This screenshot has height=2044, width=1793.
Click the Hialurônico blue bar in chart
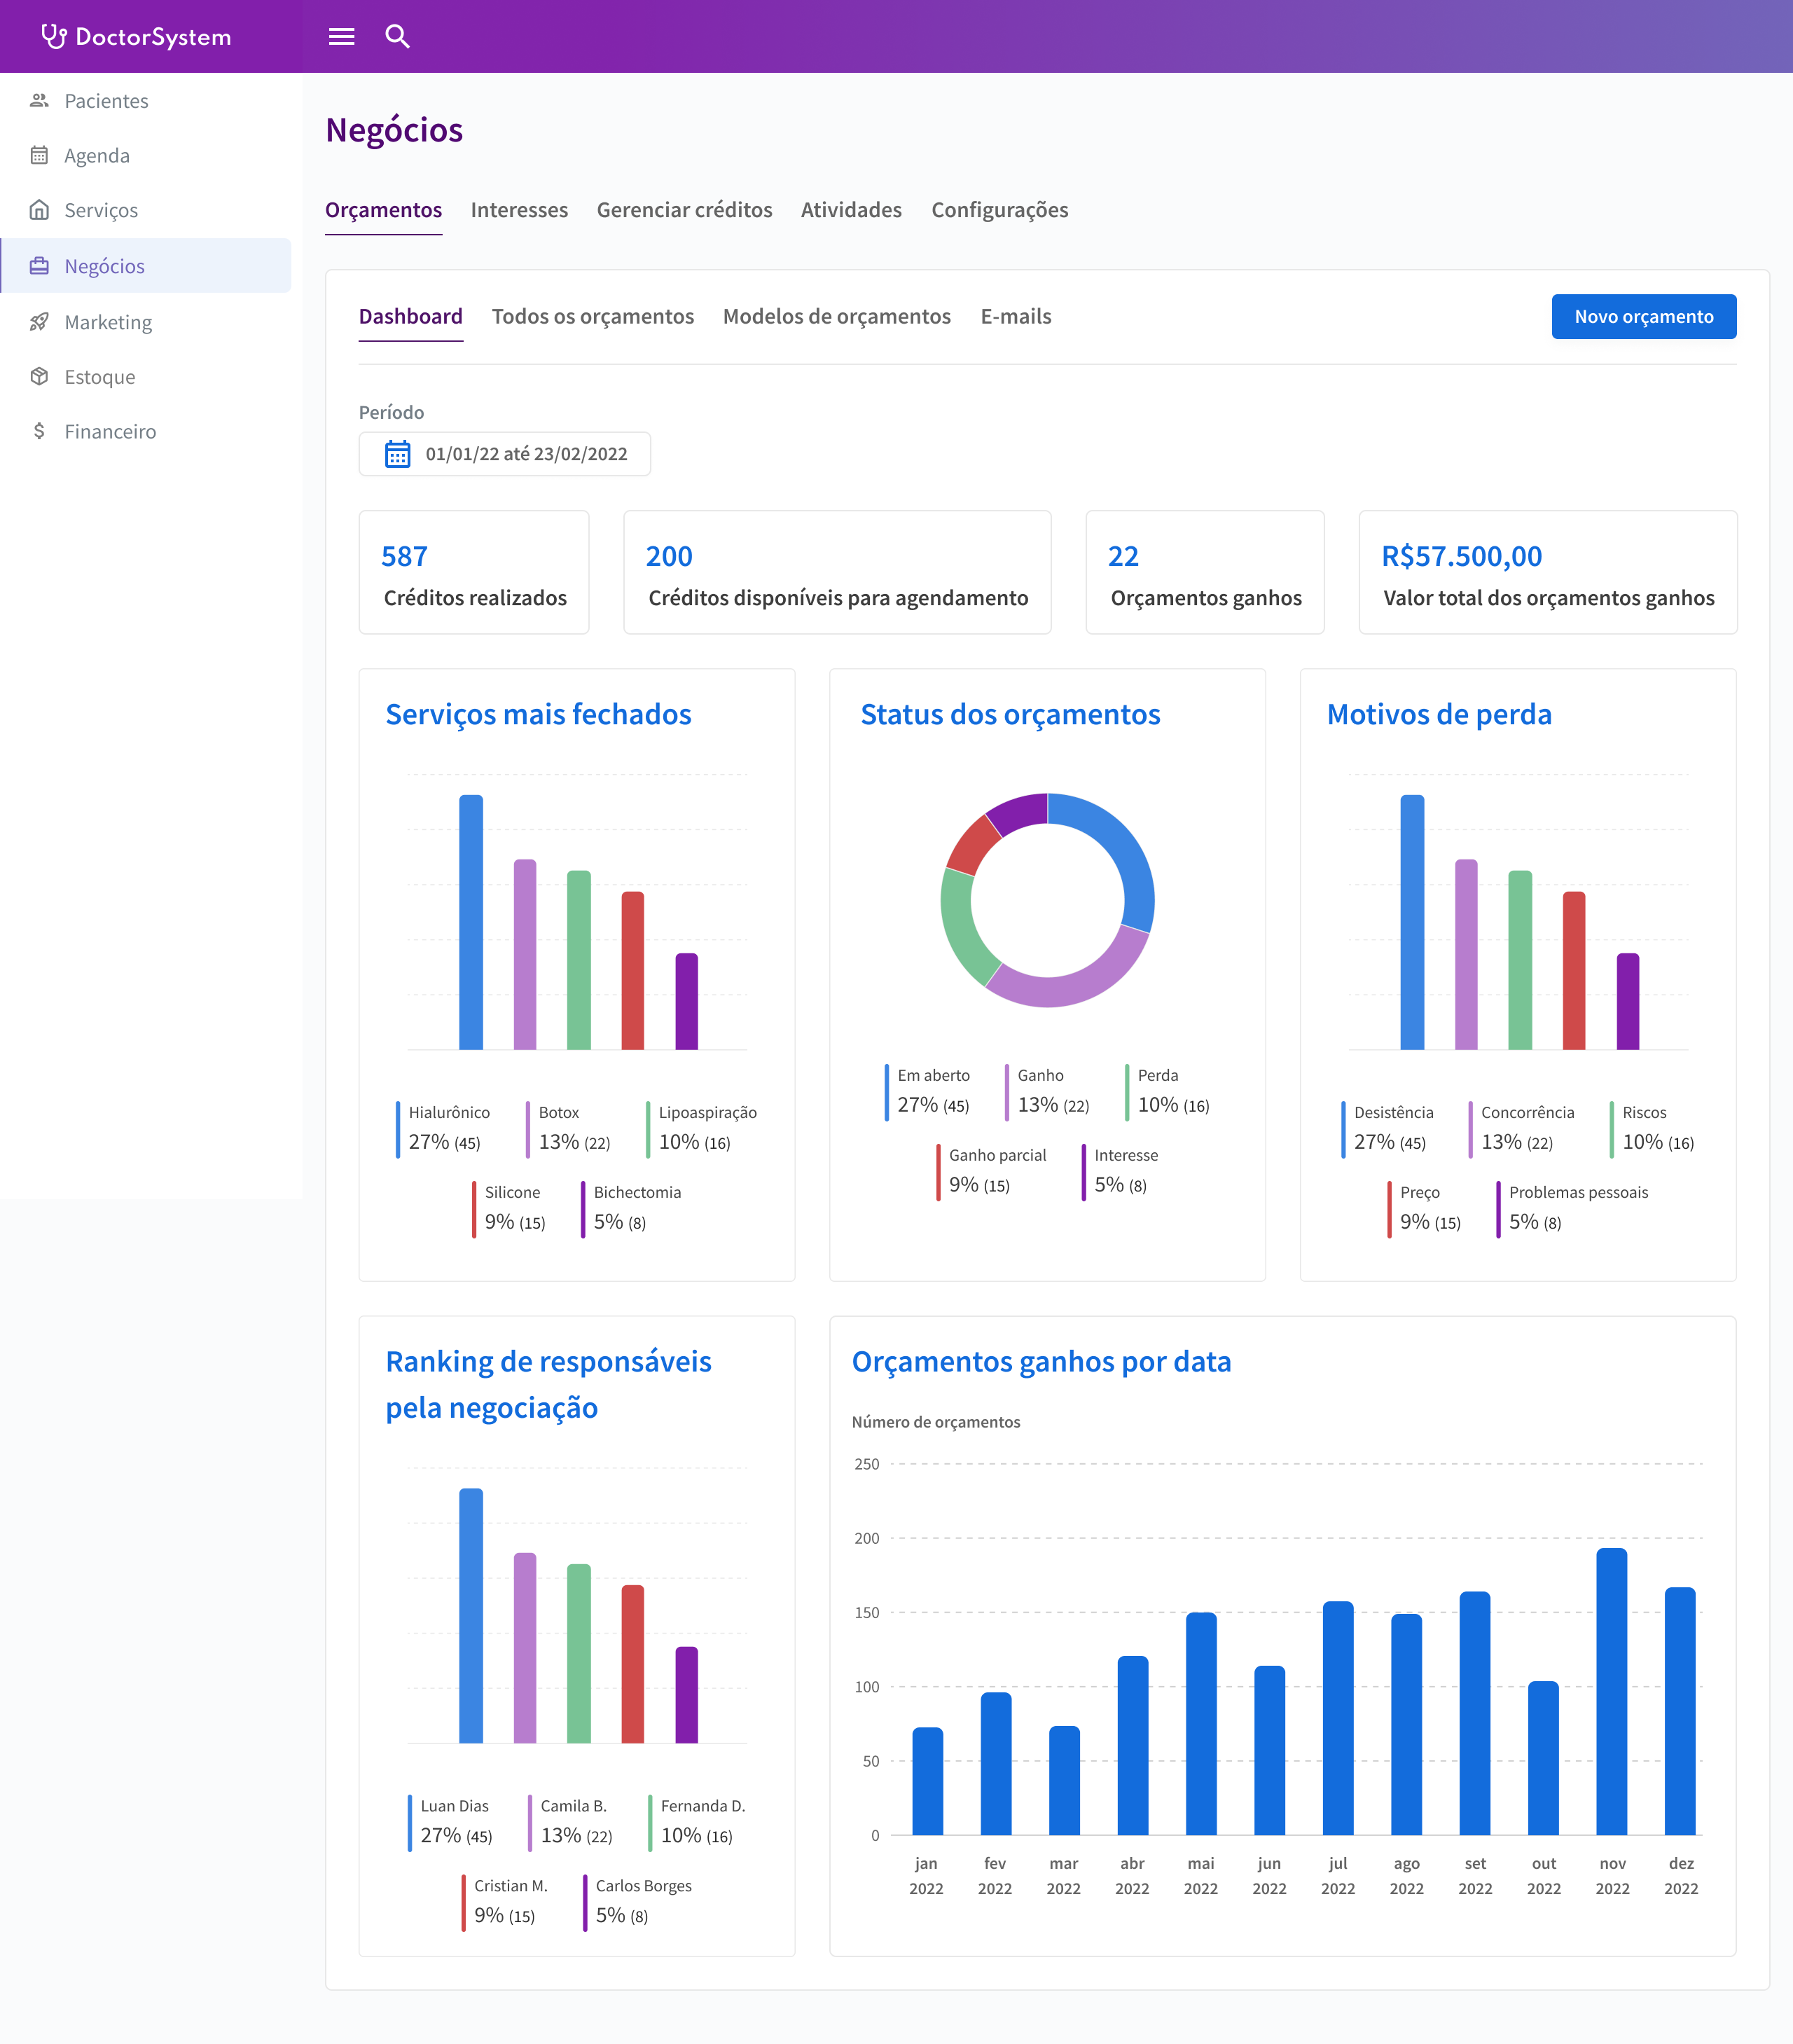pos(471,922)
